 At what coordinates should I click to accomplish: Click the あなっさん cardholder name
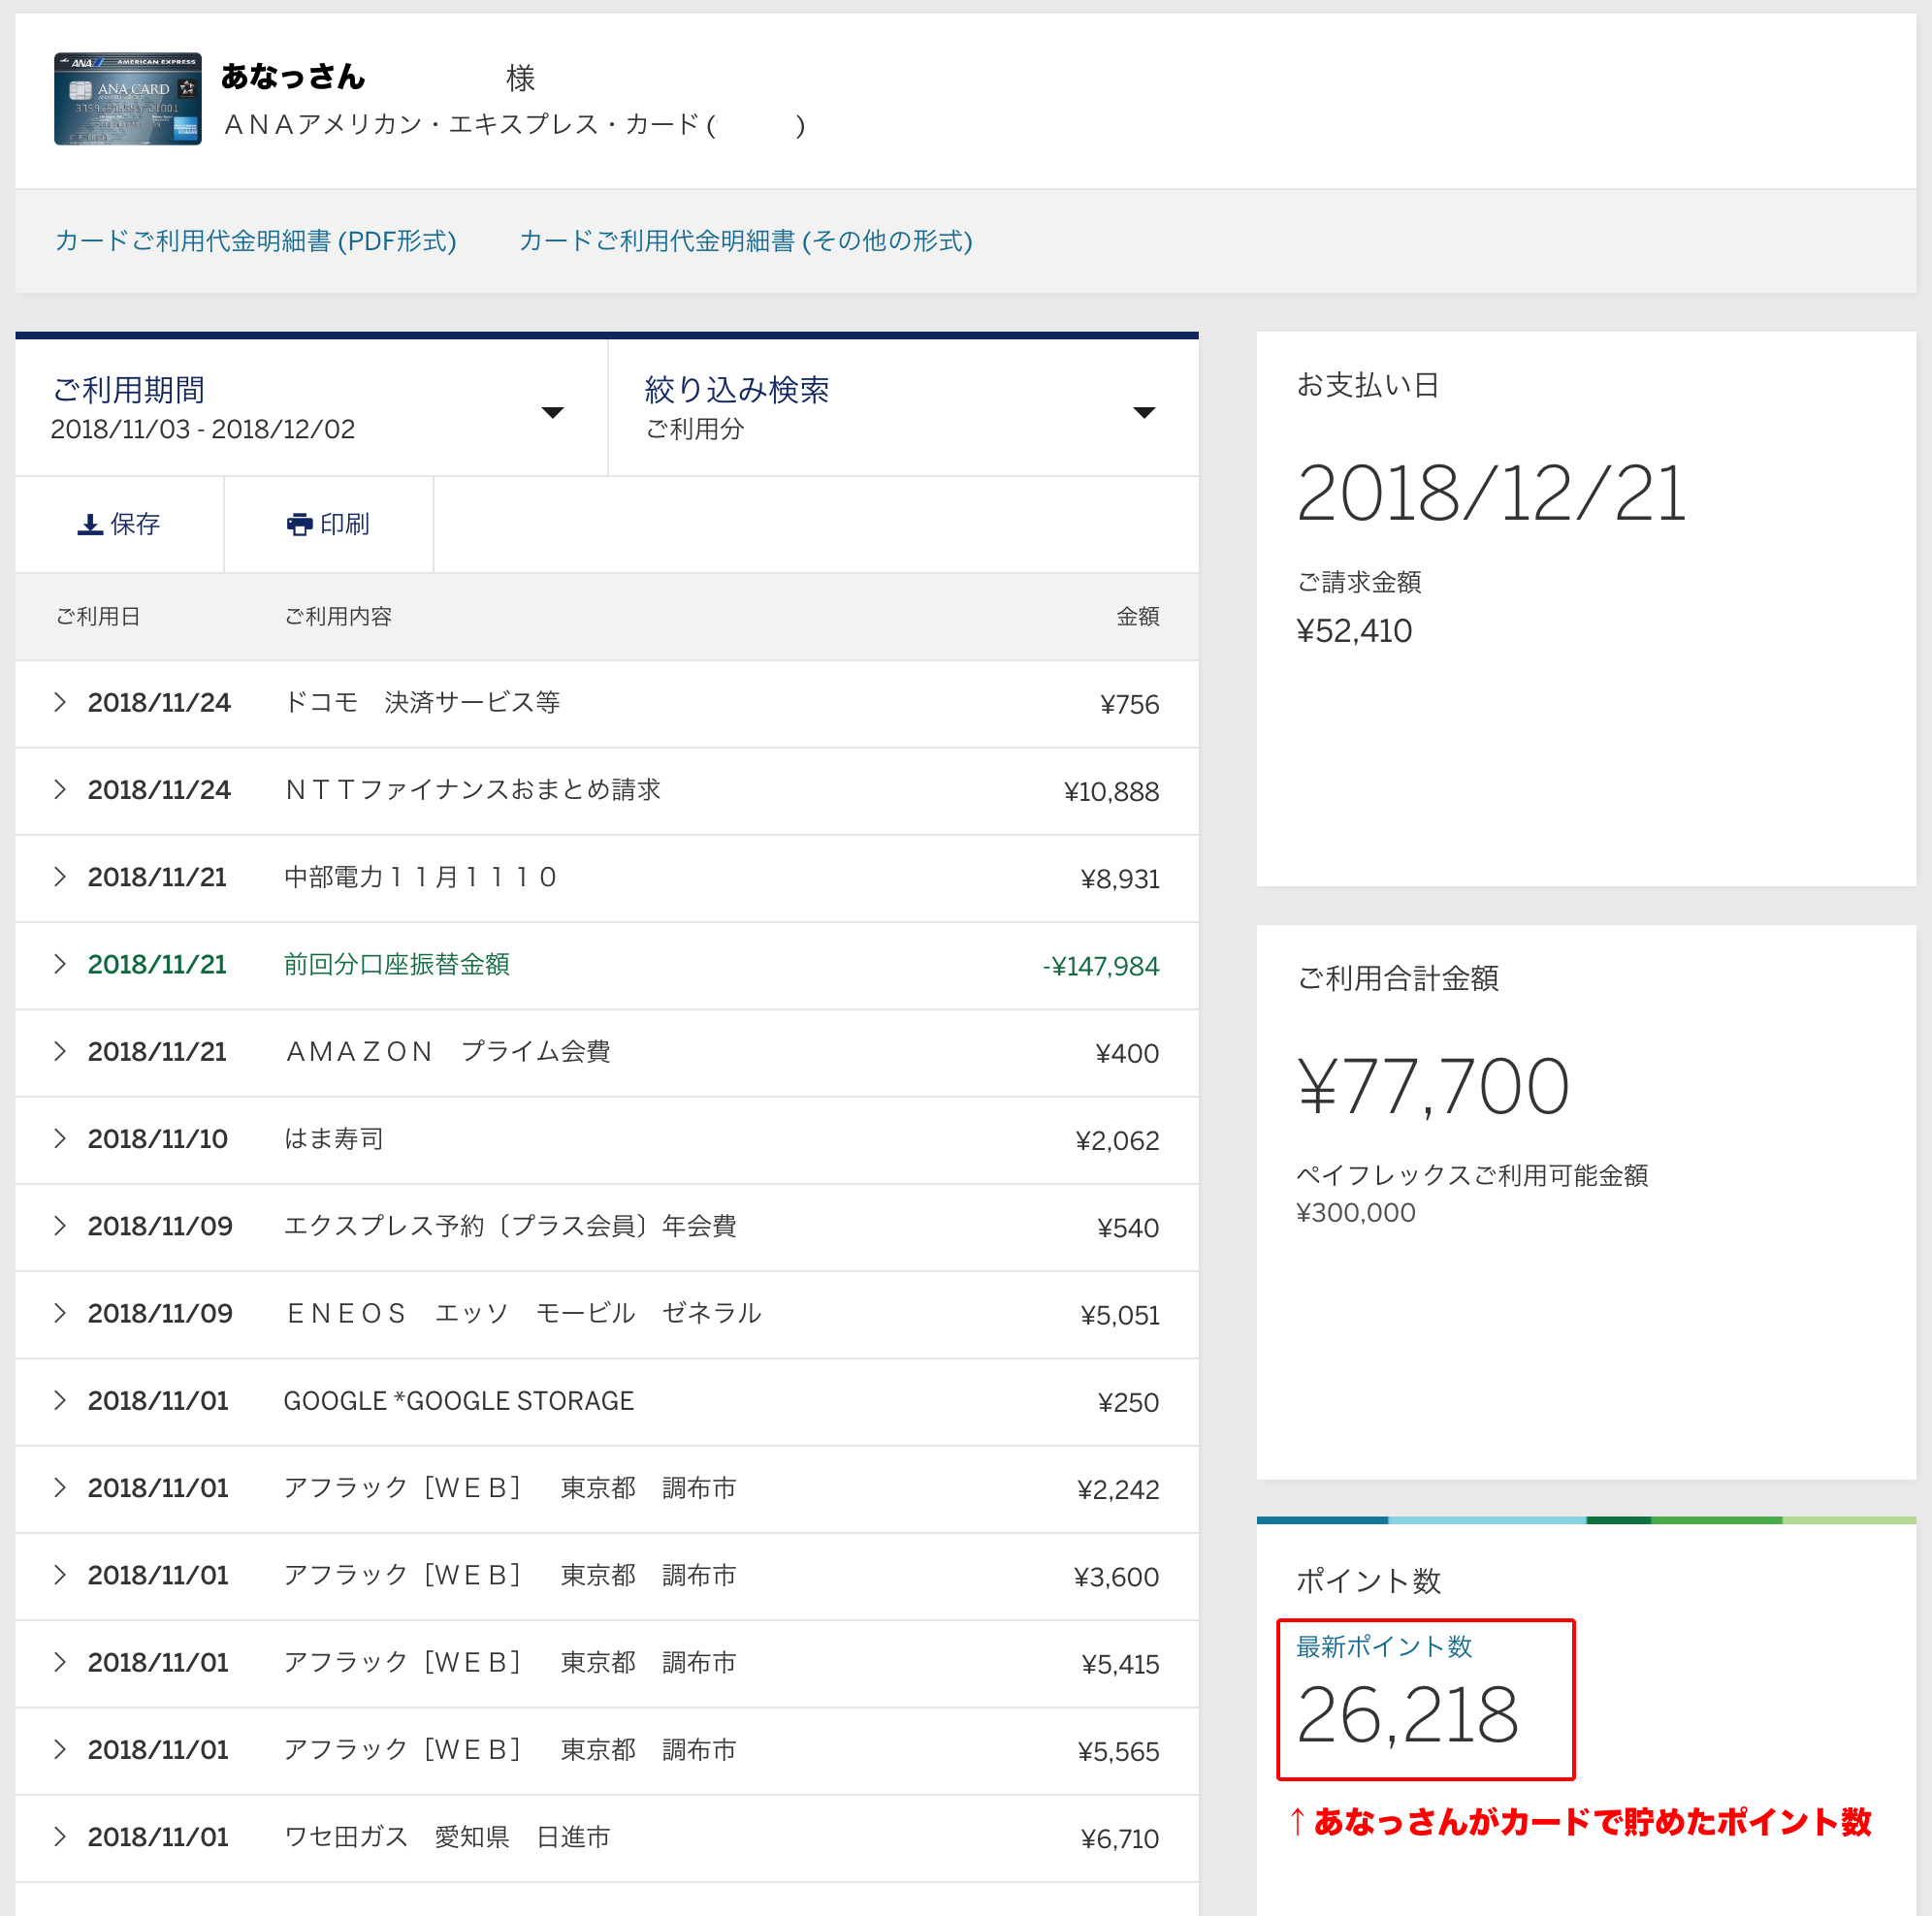(x=293, y=76)
